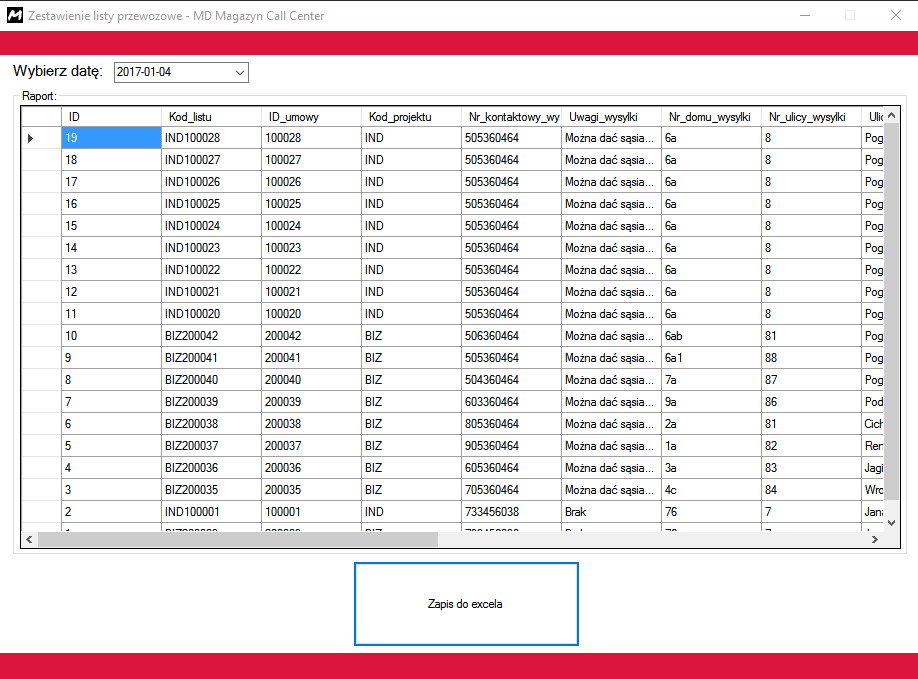This screenshot has height=679, width=918.
Task: Select cell BIZ200036
Action: [x=211, y=468]
